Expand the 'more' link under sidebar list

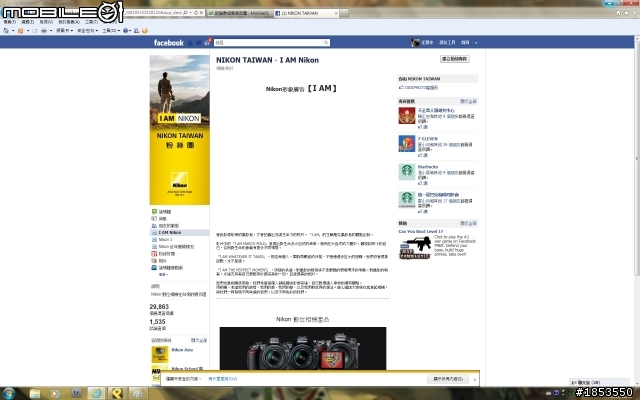pyautogui.click(x=163, y=275)
